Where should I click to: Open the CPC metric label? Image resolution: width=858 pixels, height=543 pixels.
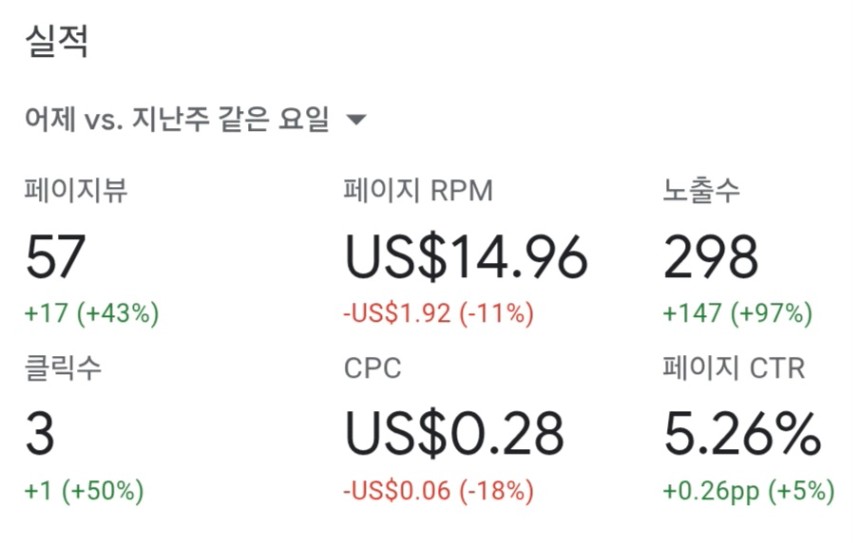[373, 368]
